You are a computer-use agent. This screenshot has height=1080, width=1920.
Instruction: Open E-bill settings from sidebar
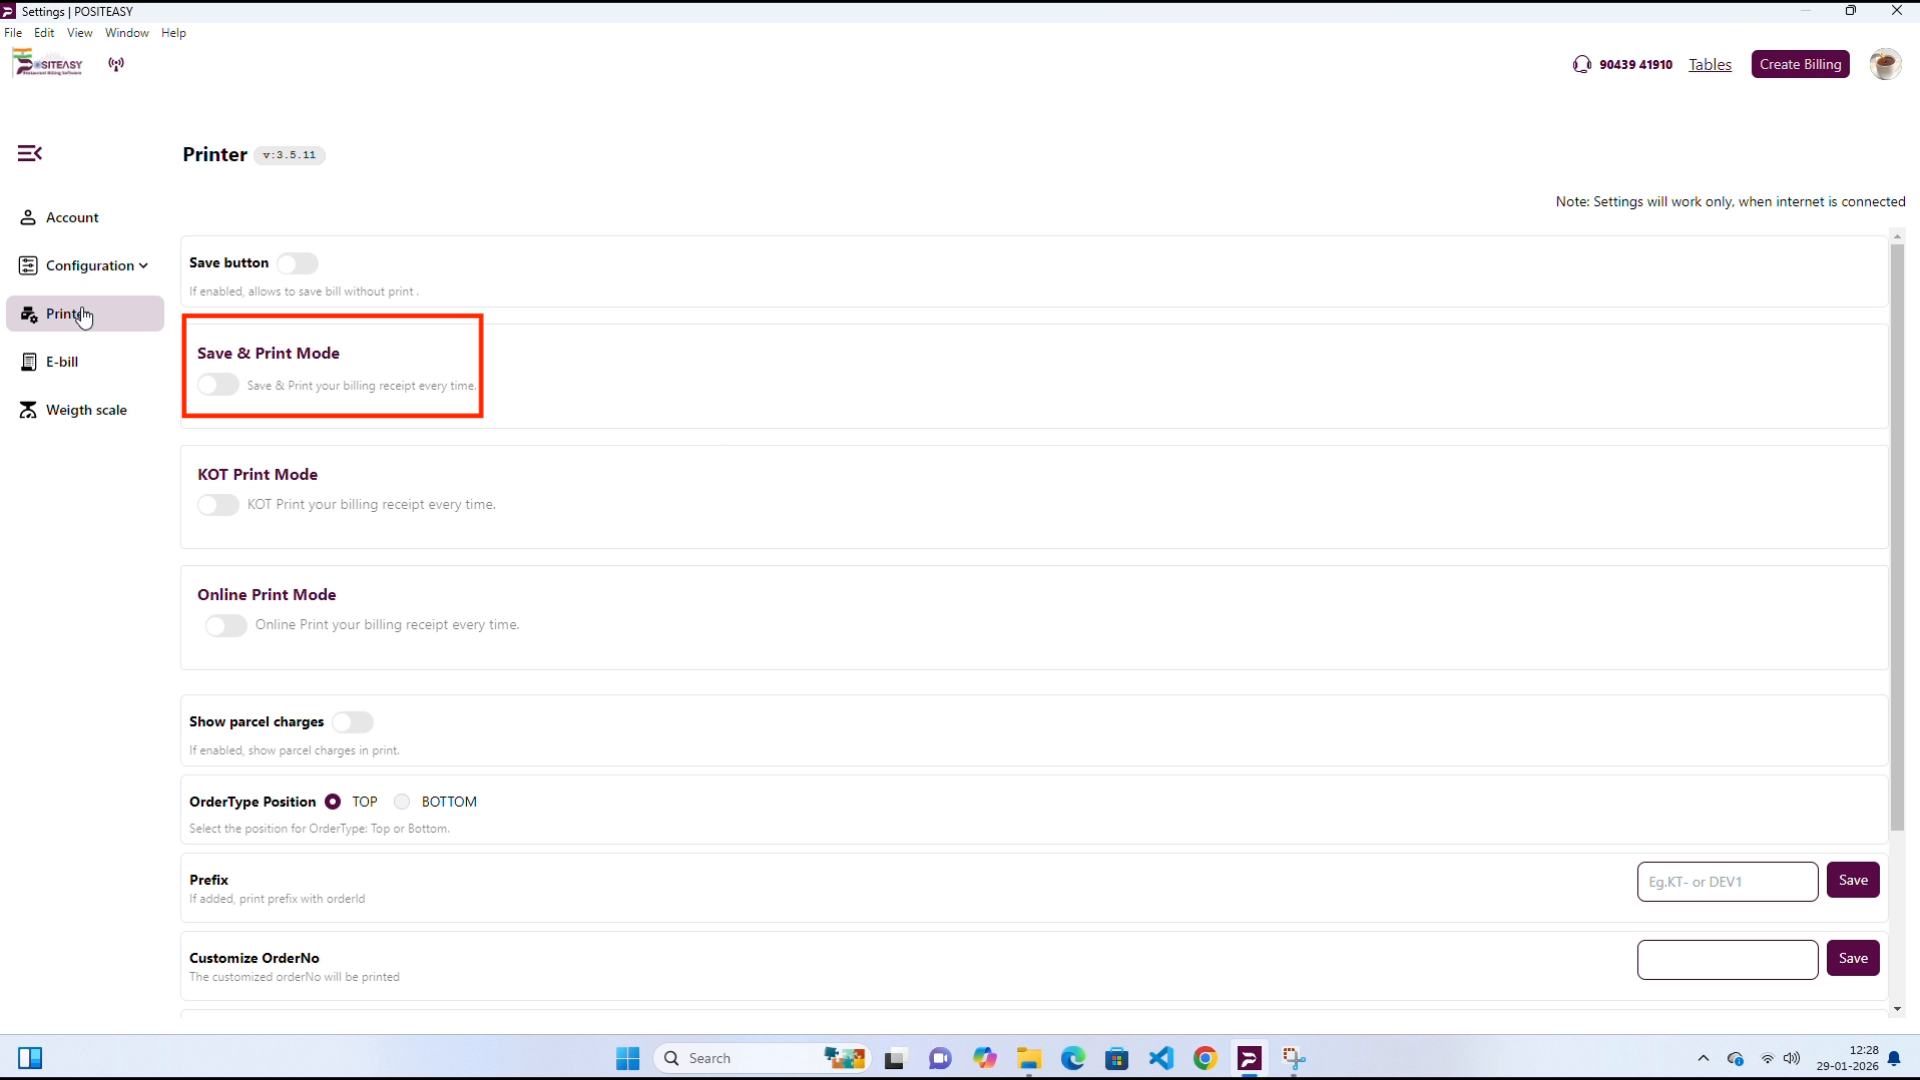[x=61, y=362]
